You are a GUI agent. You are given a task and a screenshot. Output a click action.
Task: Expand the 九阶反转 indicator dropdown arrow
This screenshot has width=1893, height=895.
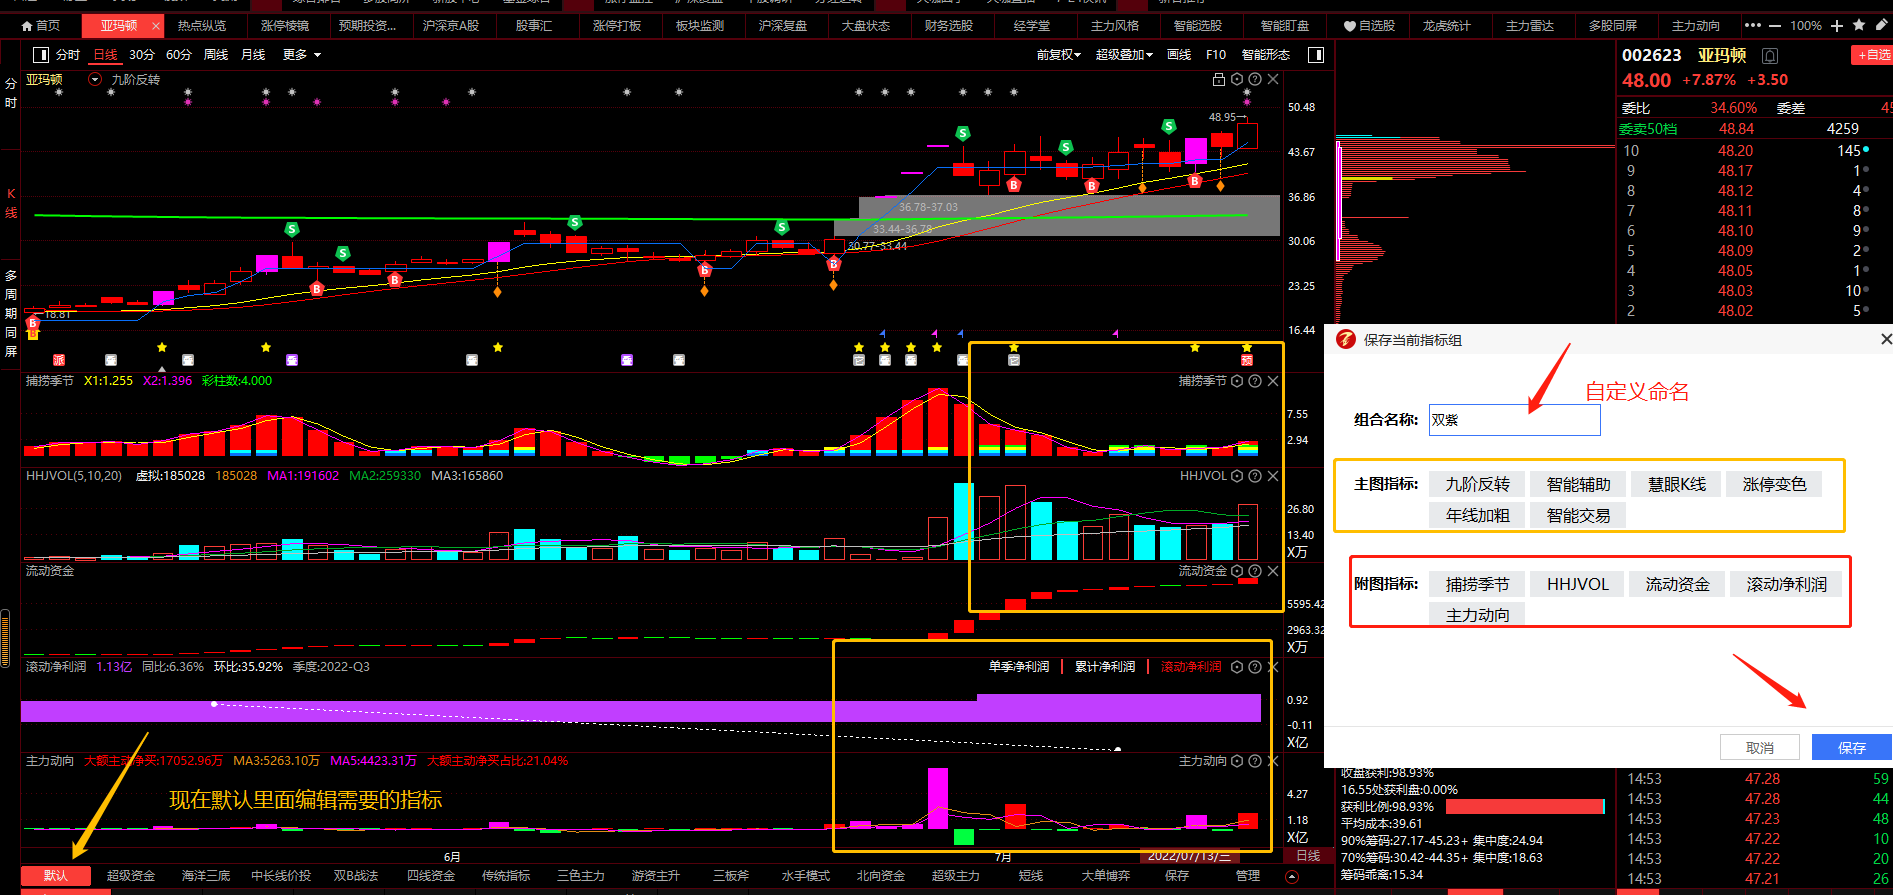[x=95, y=80]
